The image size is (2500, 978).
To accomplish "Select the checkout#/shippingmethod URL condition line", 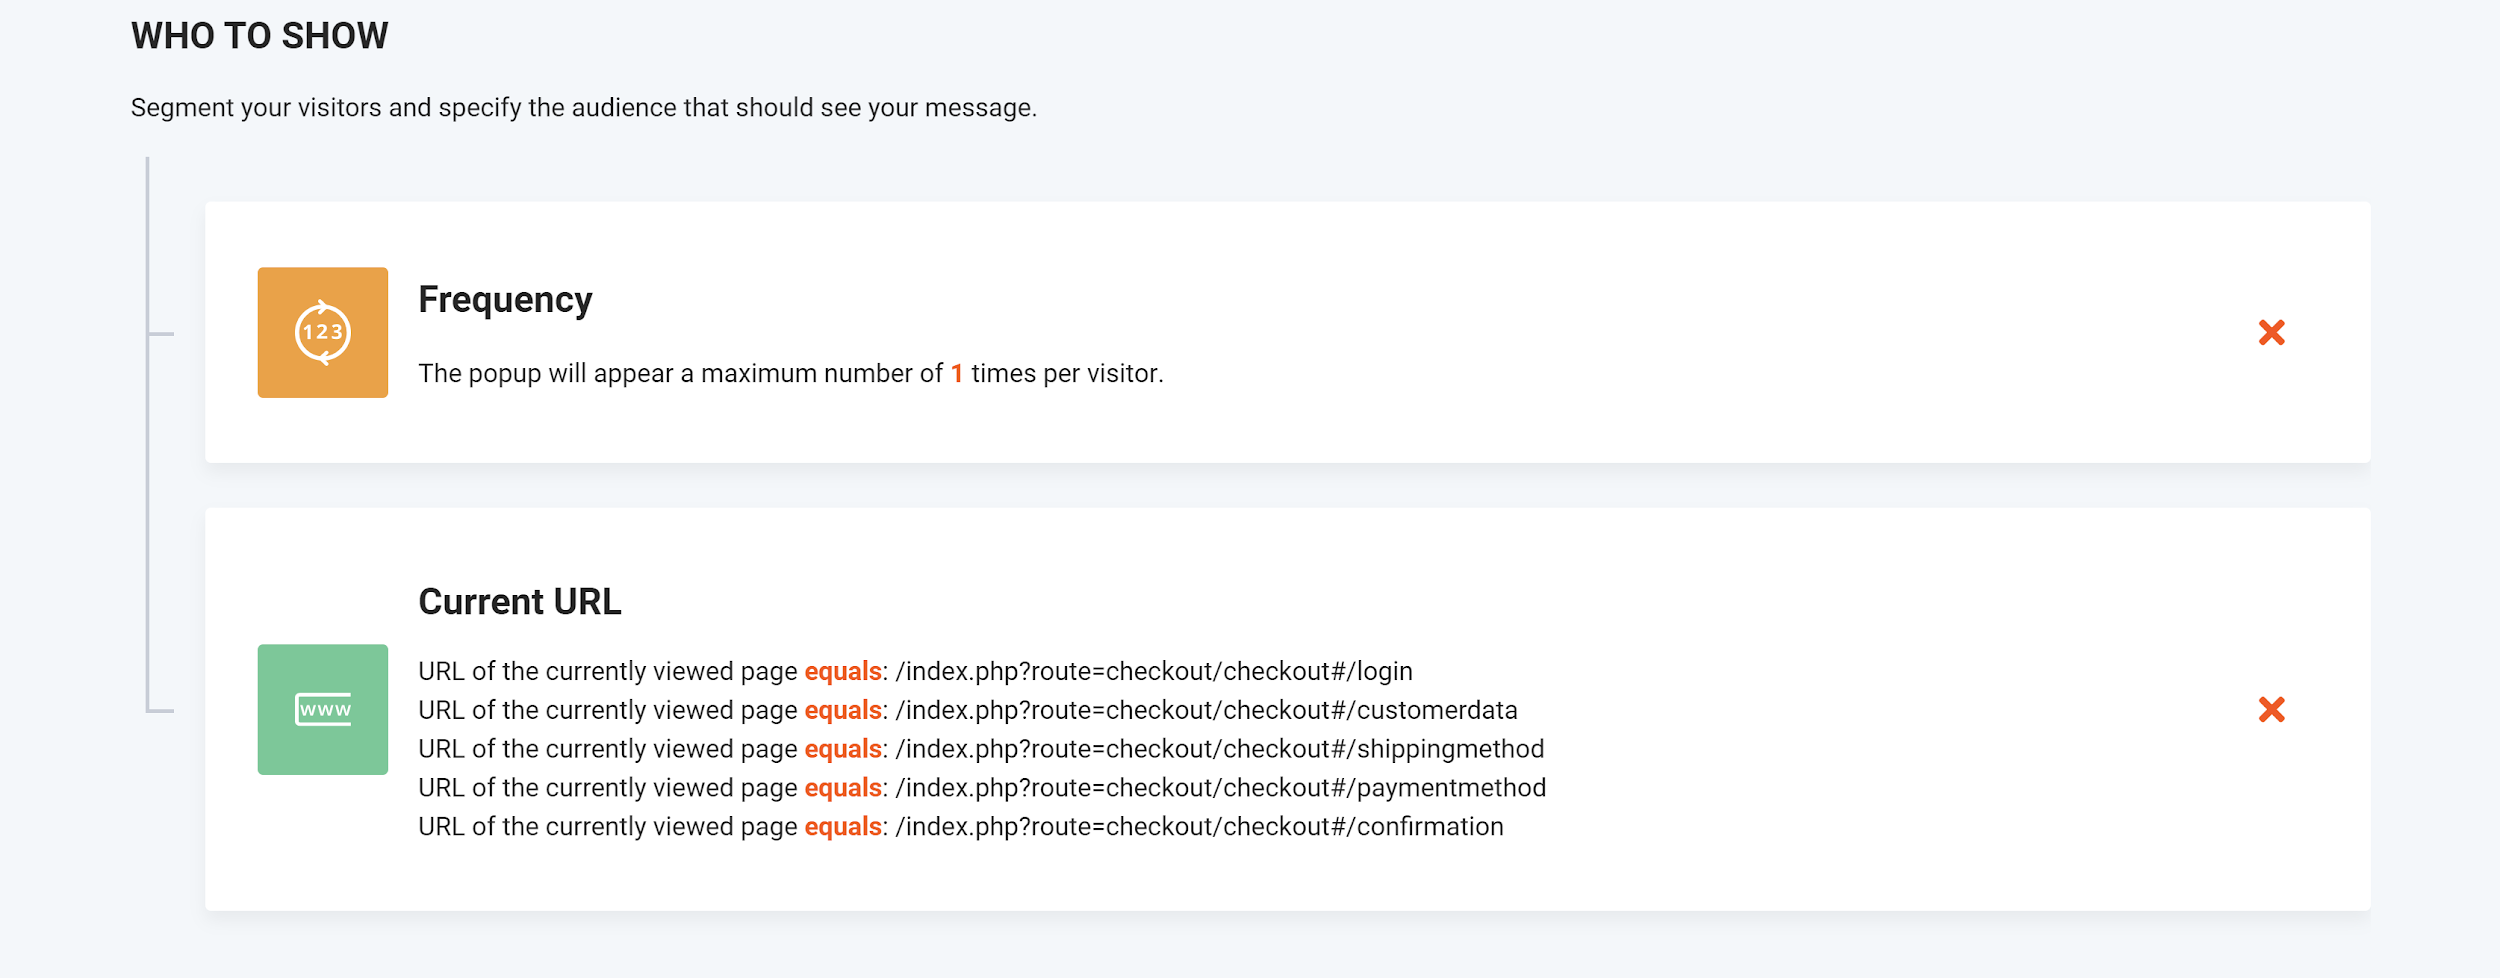I will coord(981,749).
